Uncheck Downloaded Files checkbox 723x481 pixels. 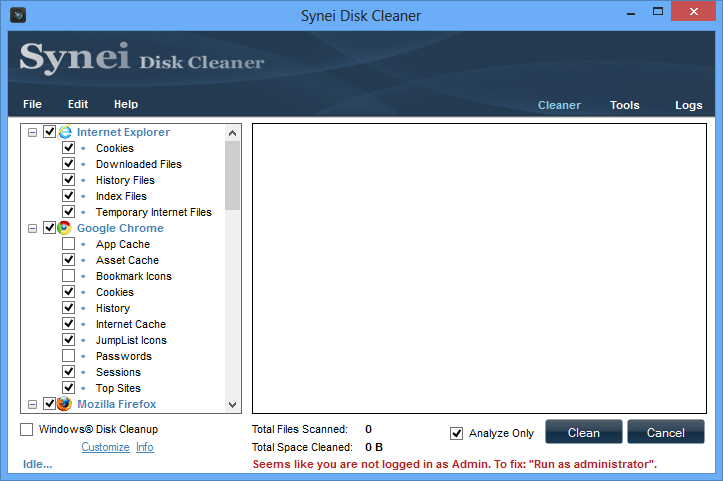(x=68, y=164)
